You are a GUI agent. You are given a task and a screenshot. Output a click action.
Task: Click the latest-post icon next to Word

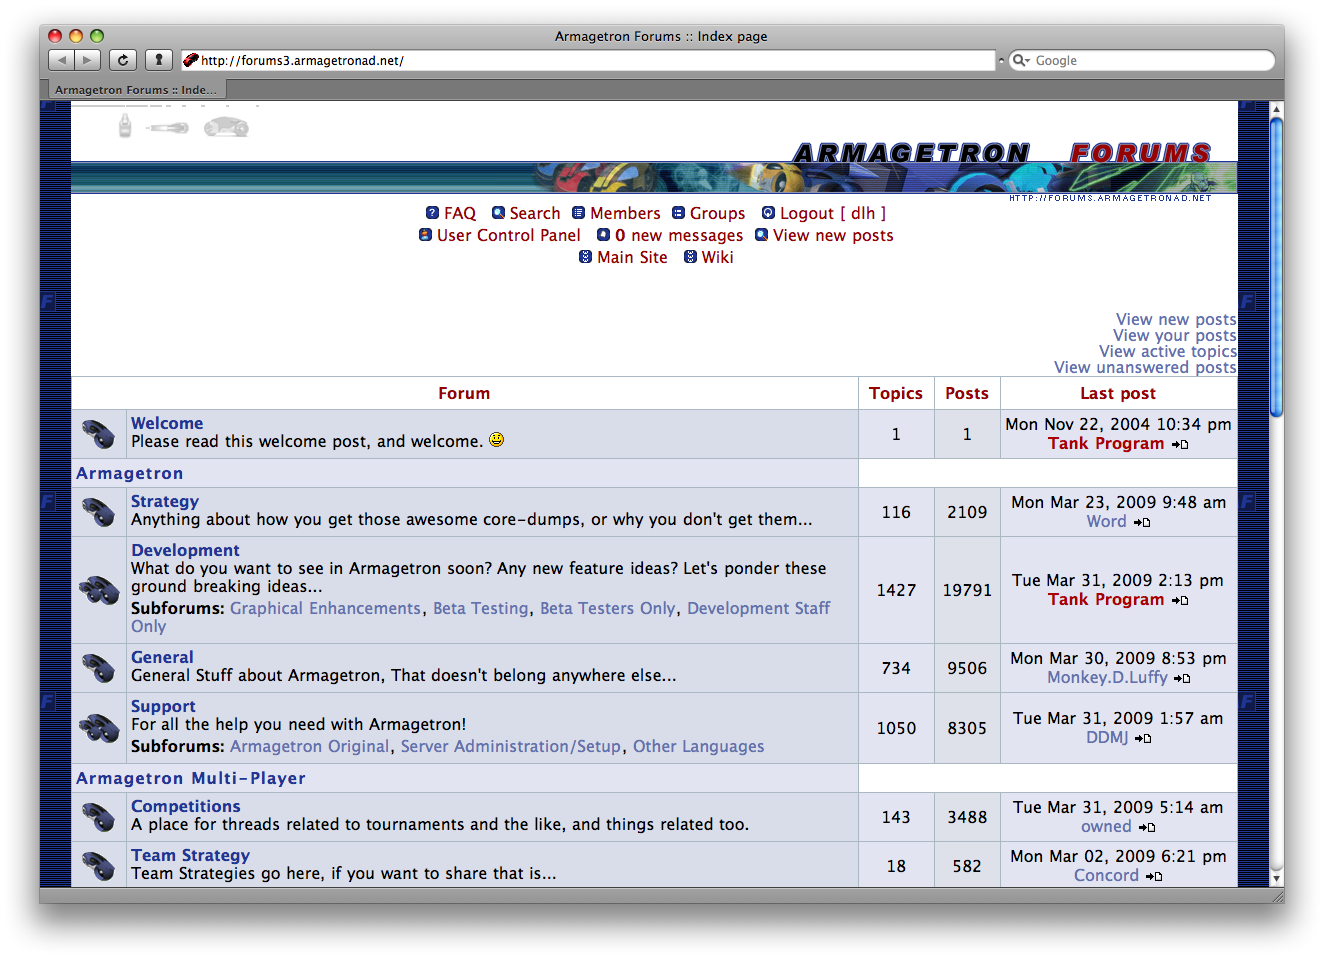[1142, 522]
